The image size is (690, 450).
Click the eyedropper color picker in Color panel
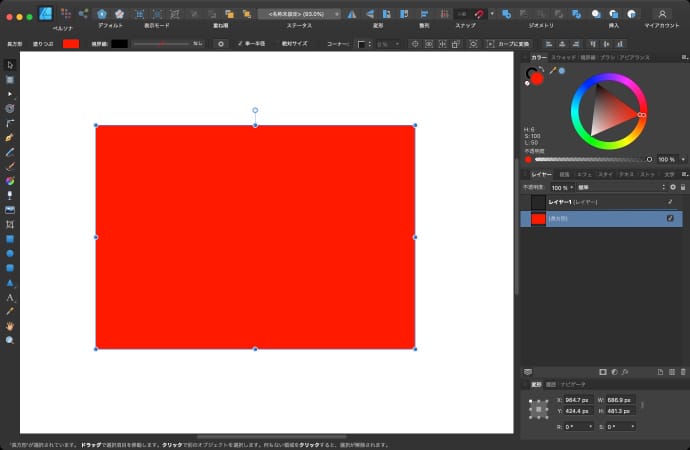[x=551, y=71]
